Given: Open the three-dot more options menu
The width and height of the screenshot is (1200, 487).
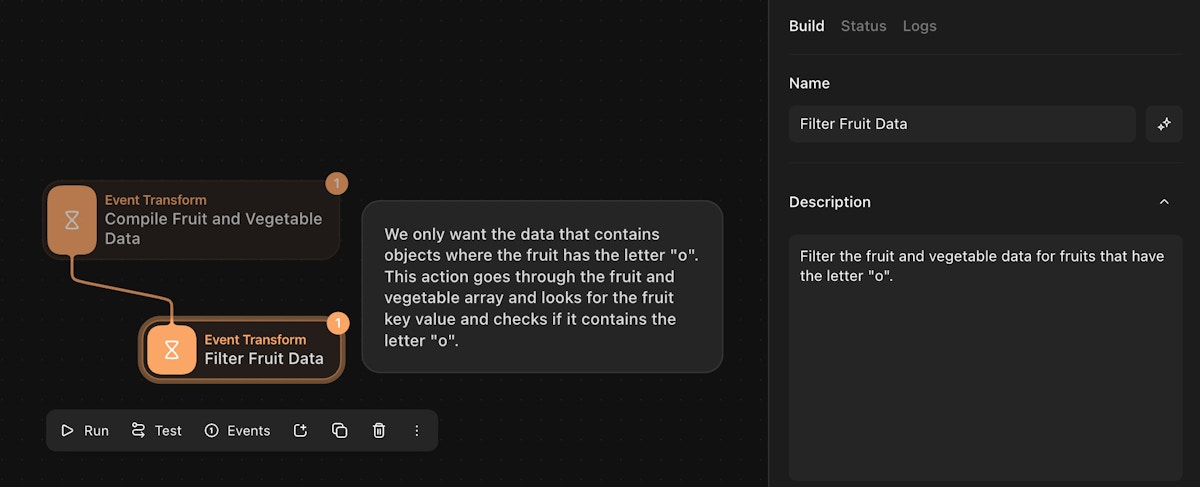Looking at the screenshot, I should (x=417, y=431).
